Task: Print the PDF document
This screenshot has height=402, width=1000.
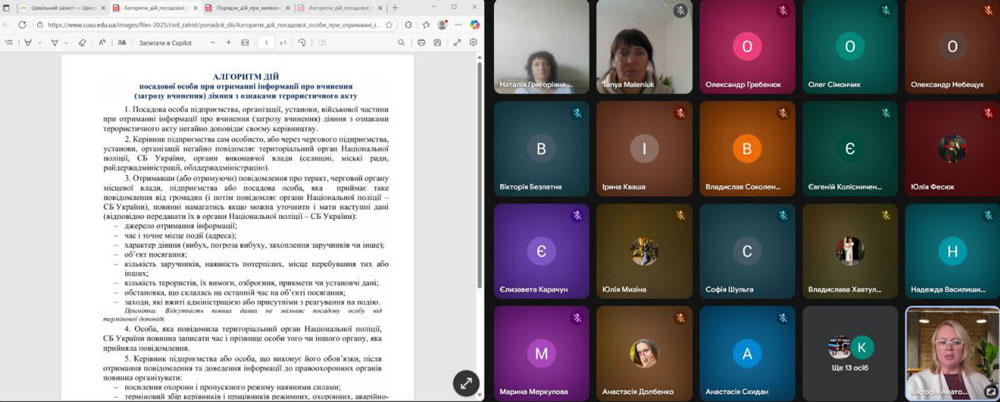Action: tap(422, 43)
